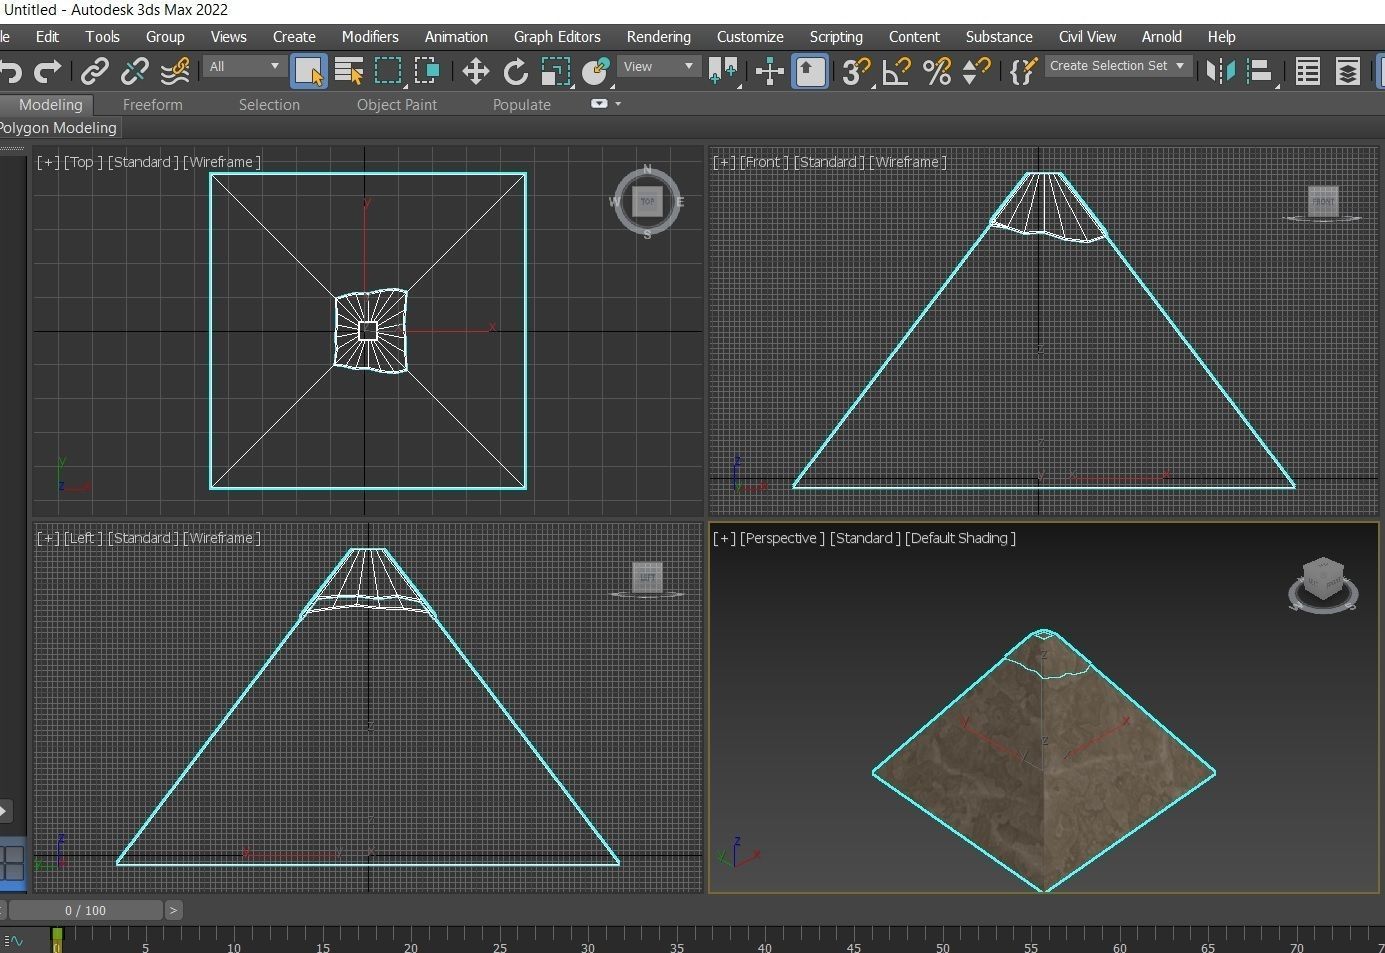
Task: Click the Align tool icon
Action: [x=1261, y=71]
